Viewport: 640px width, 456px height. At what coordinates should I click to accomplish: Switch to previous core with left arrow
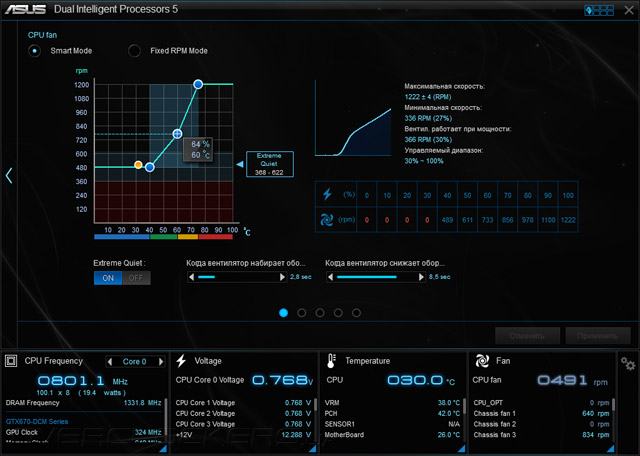pos(109,361)
